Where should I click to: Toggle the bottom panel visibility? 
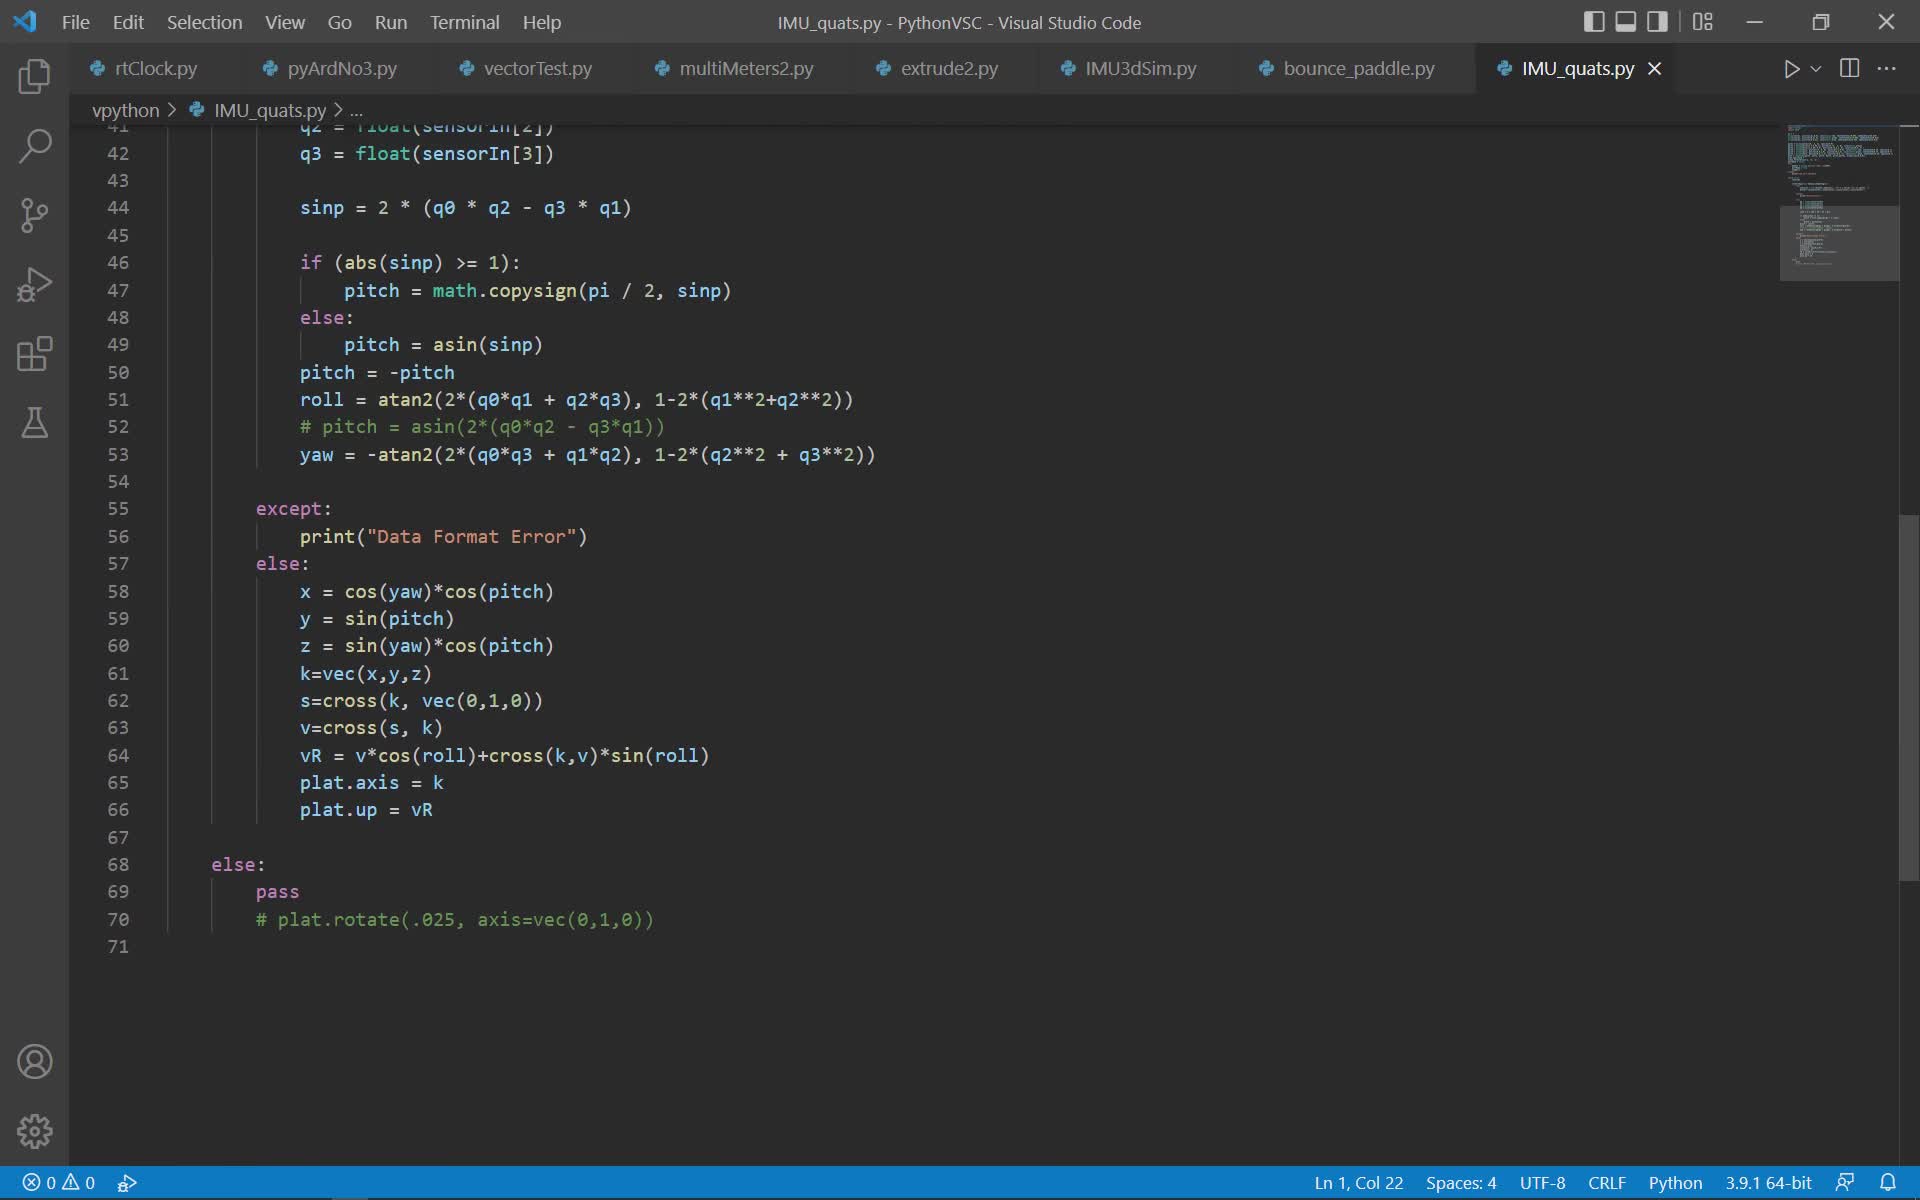click(1626, 21)
